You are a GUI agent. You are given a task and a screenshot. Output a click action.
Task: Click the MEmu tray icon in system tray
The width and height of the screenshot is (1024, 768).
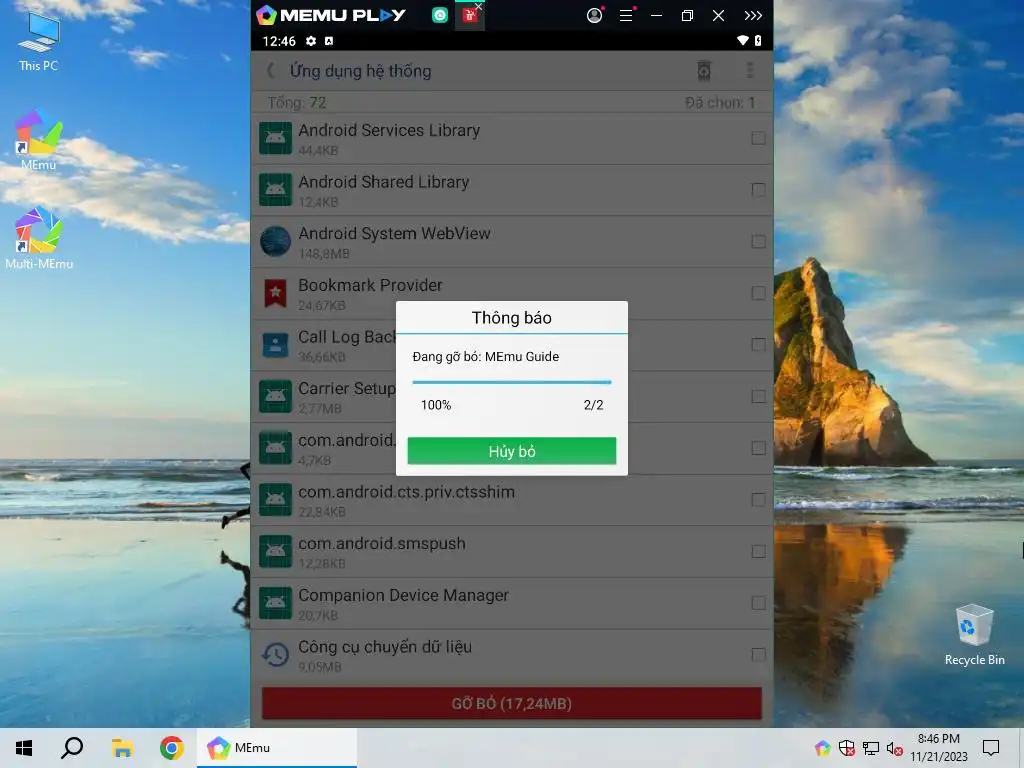pos(823,748)
